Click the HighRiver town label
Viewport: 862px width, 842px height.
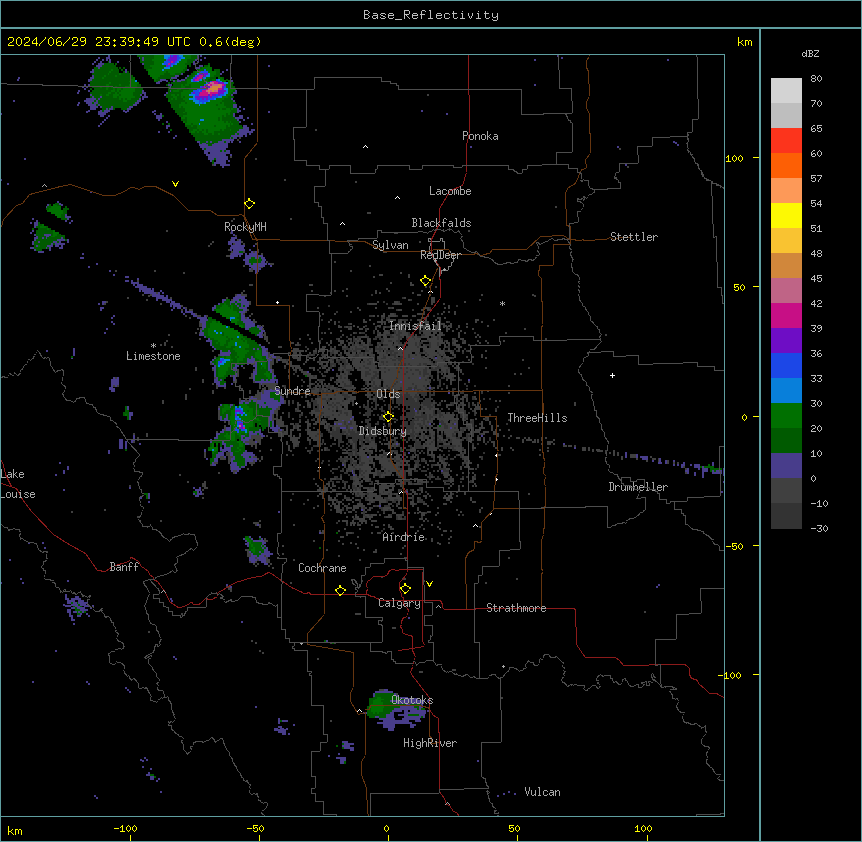(x=430, y=743)
